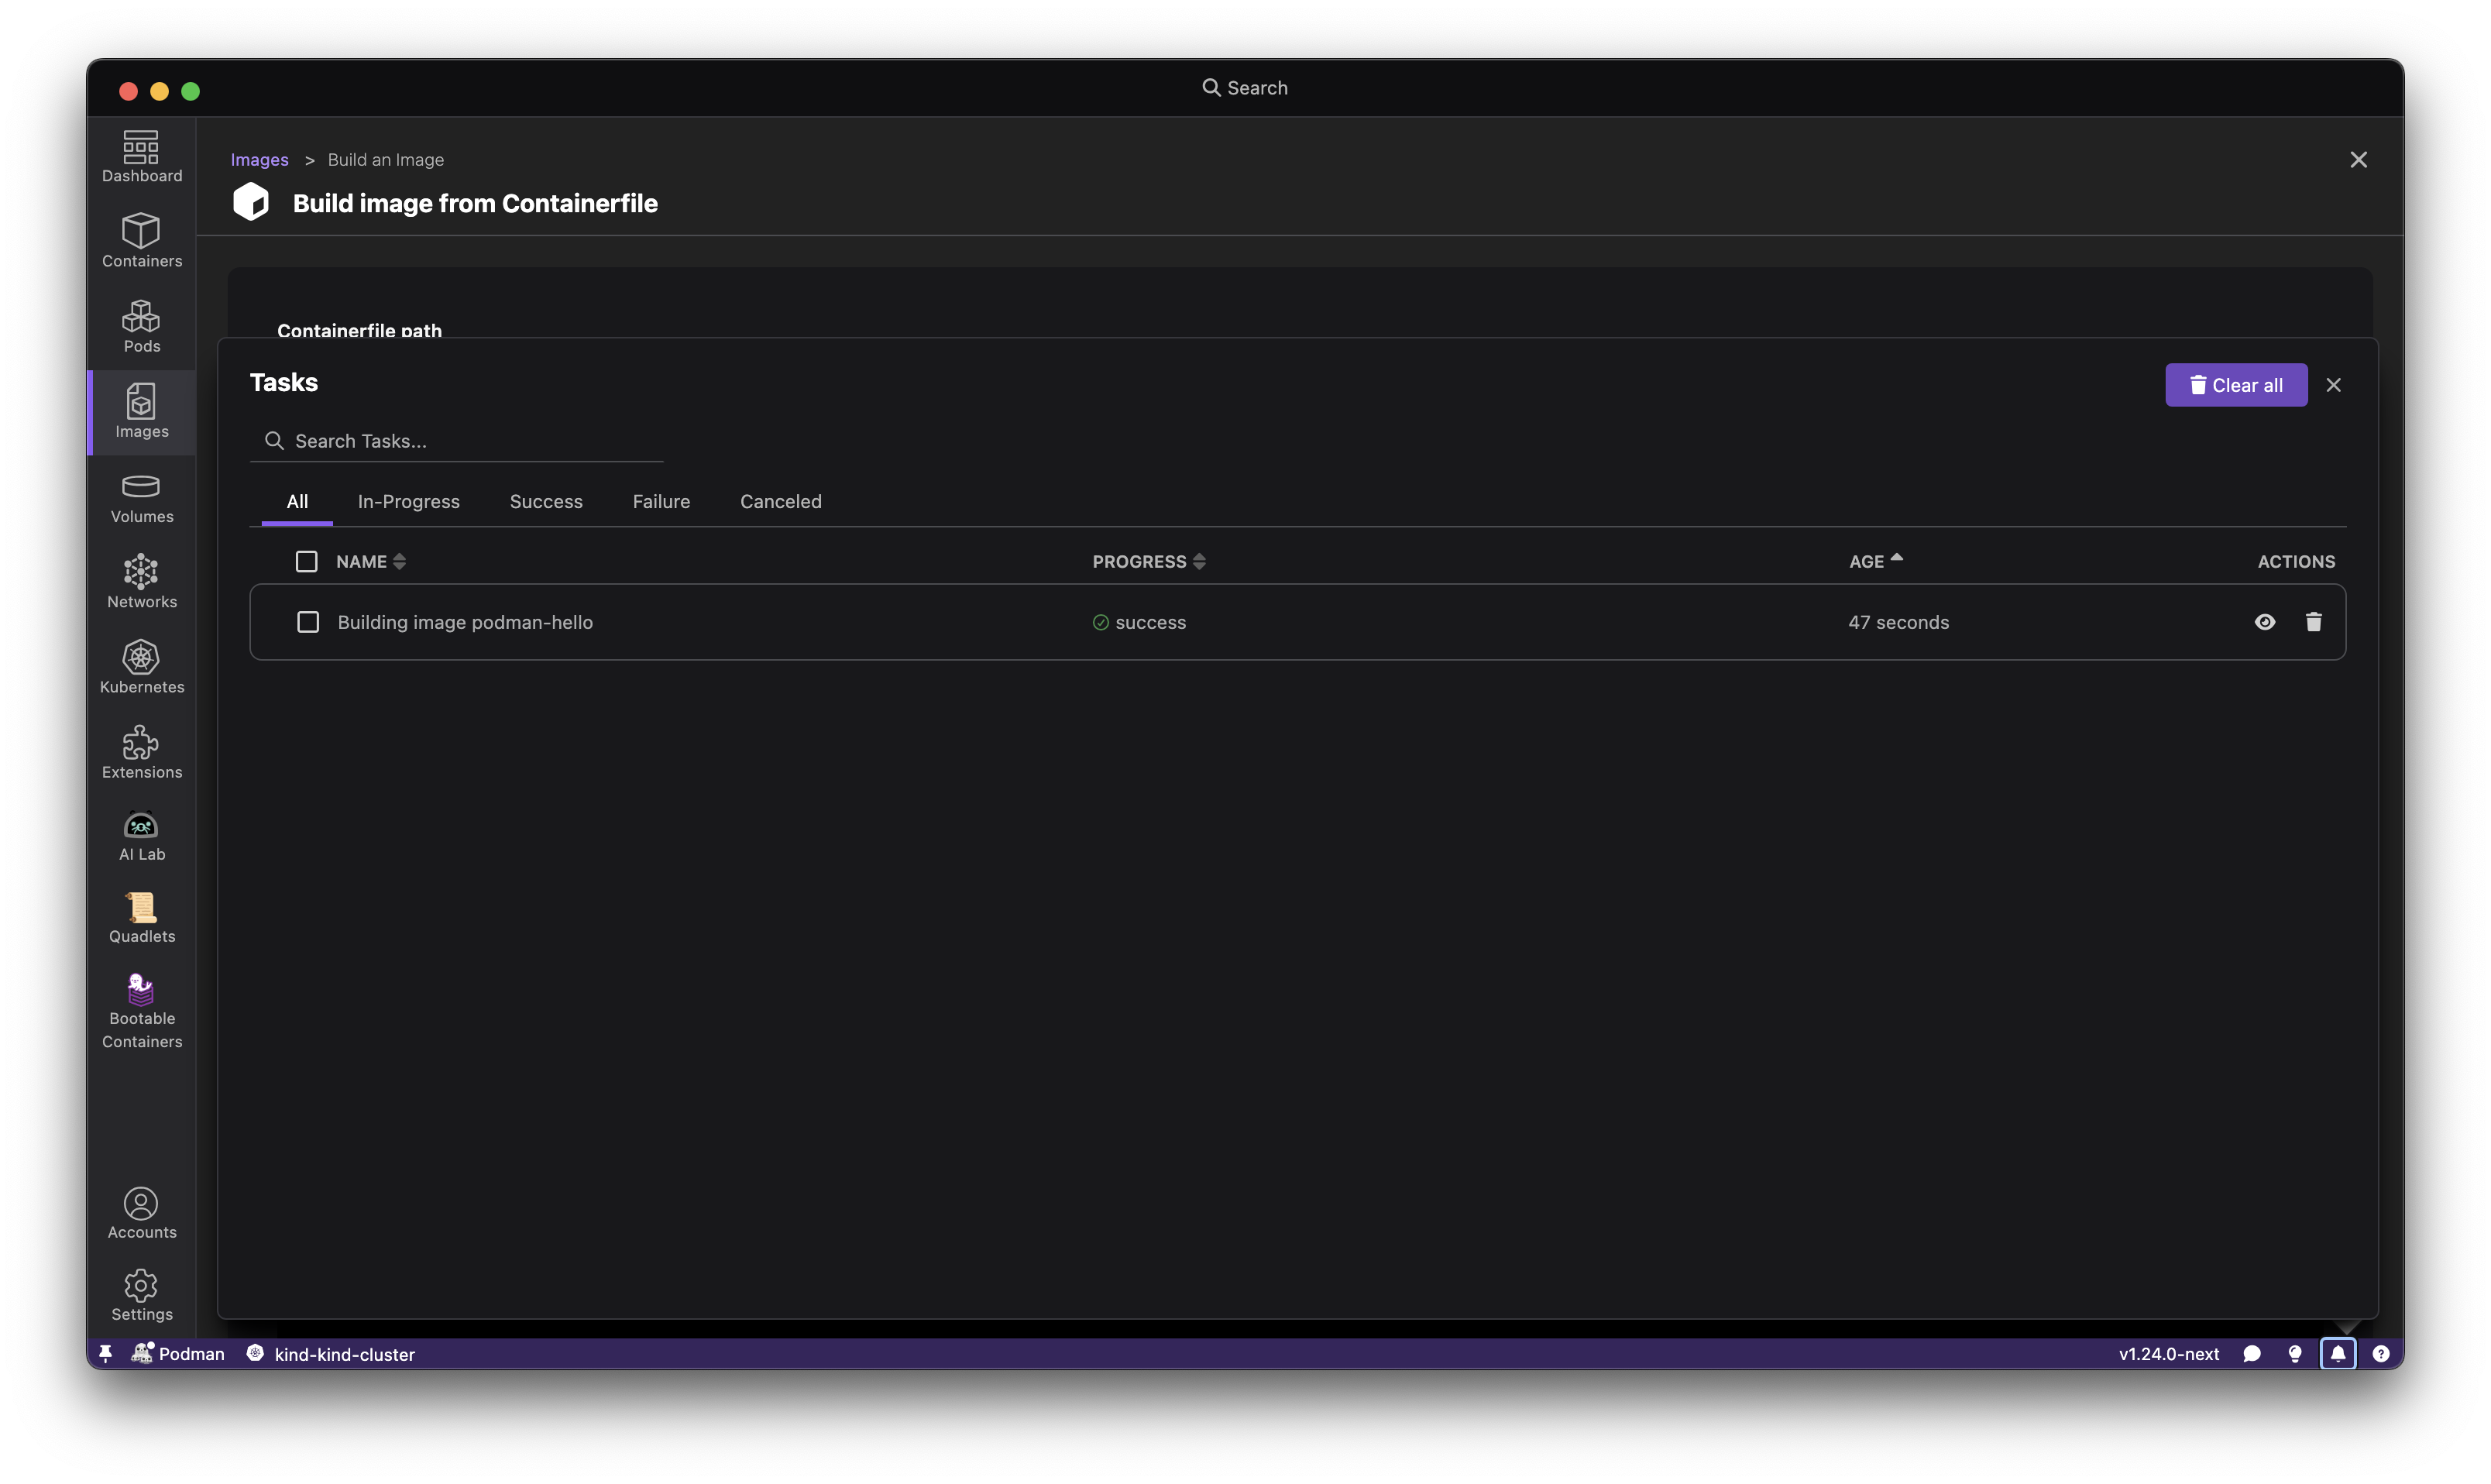Open Settings from the sidebar
The width and height of the screenshot is (2491, 1484).
(x=141, y=1297)
